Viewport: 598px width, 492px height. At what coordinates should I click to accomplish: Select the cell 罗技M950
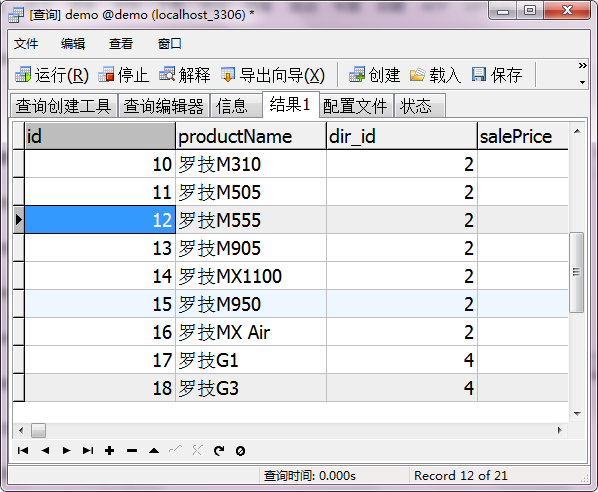(x=251, y=304)
